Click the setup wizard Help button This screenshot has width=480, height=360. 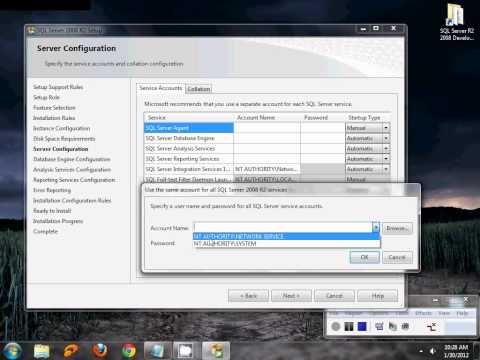click(377, 296)
